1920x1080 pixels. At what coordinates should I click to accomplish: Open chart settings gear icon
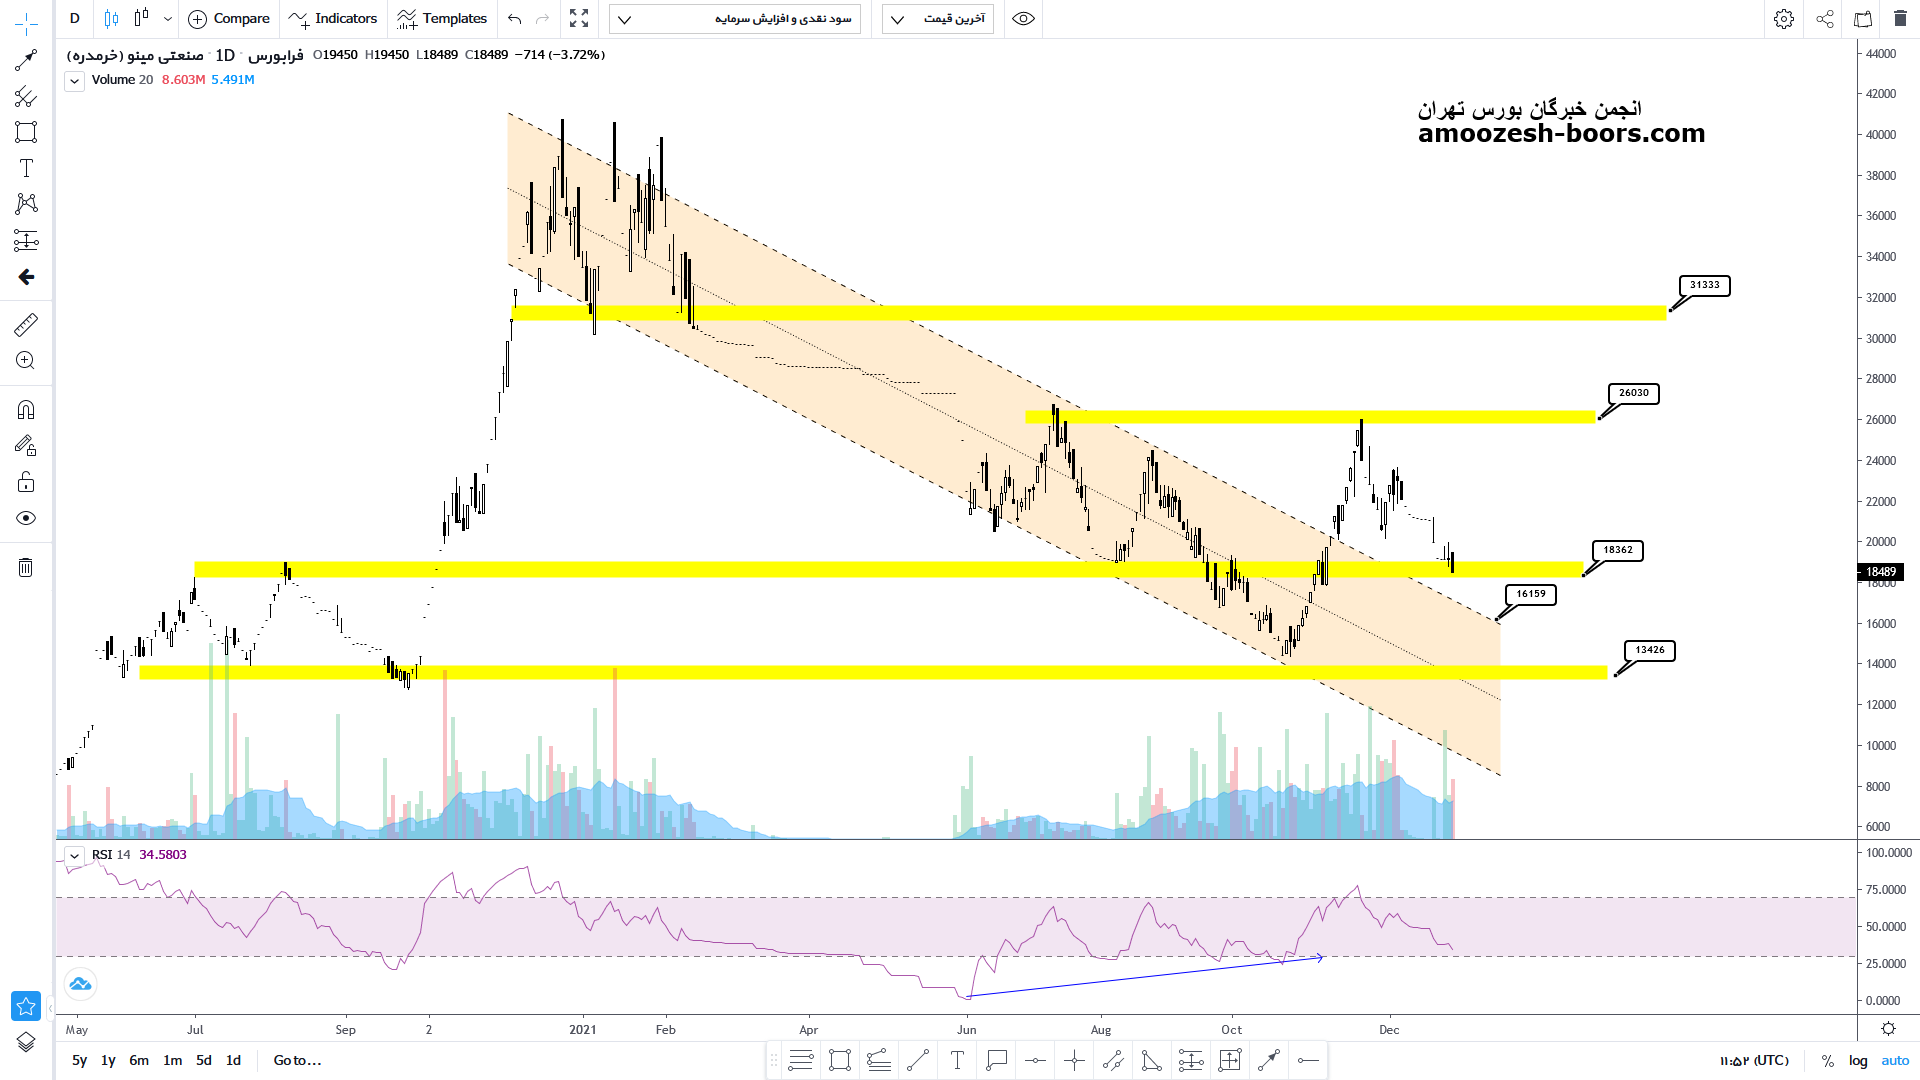point(1783,19)
